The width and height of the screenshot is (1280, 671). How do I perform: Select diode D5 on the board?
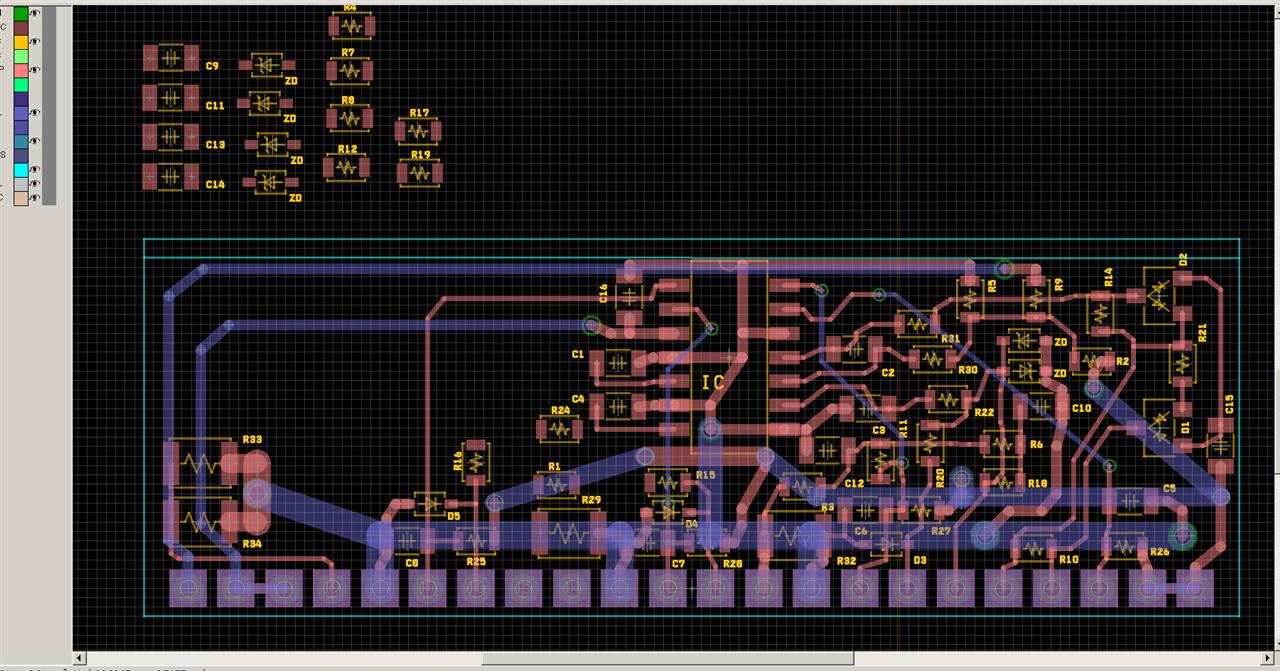tap(432, 504)
